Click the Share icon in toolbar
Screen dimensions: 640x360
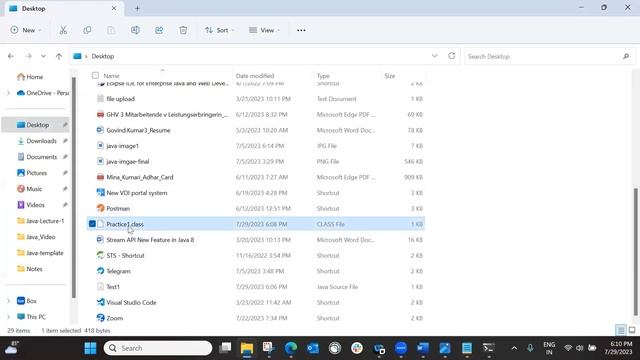(159, 30)
